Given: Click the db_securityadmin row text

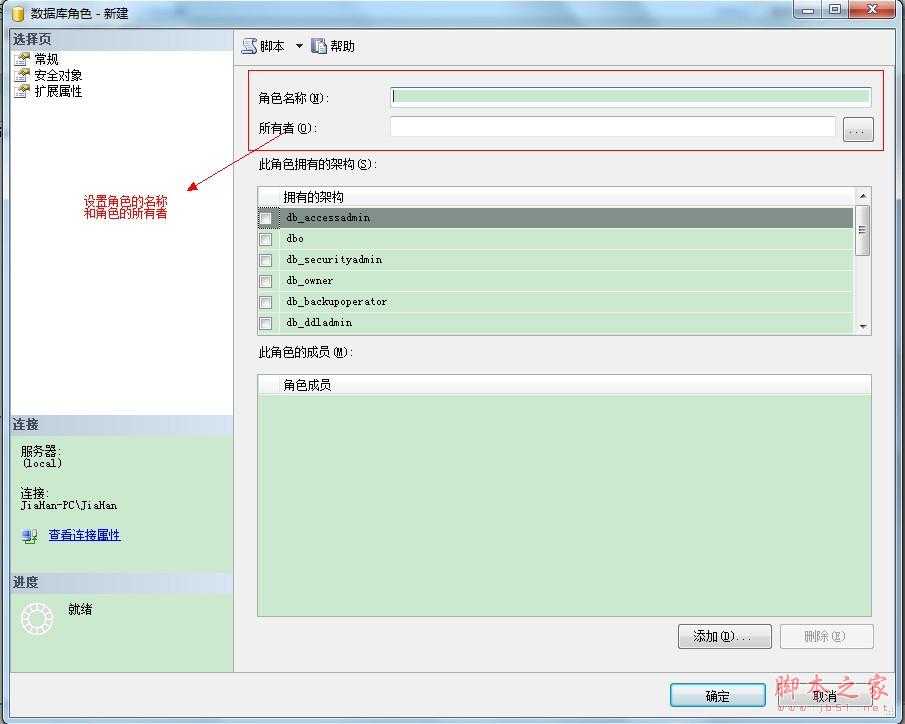Looking at the screenshot, I should [x=334, y=260].
